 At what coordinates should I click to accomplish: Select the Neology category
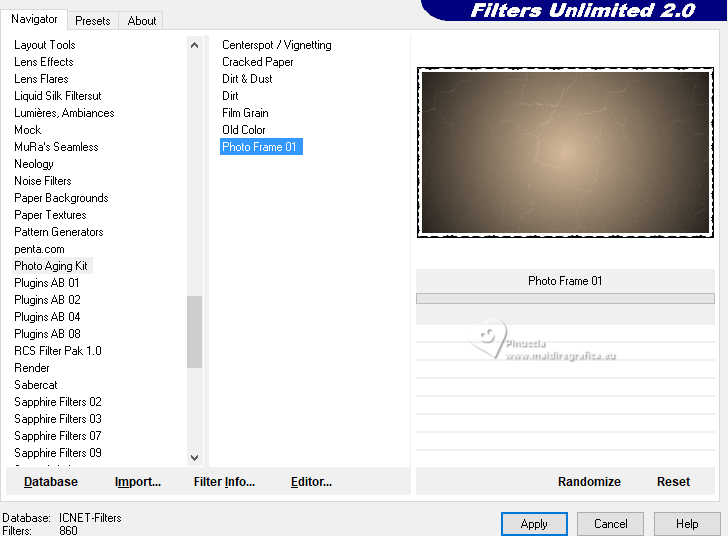click(33, 164)
